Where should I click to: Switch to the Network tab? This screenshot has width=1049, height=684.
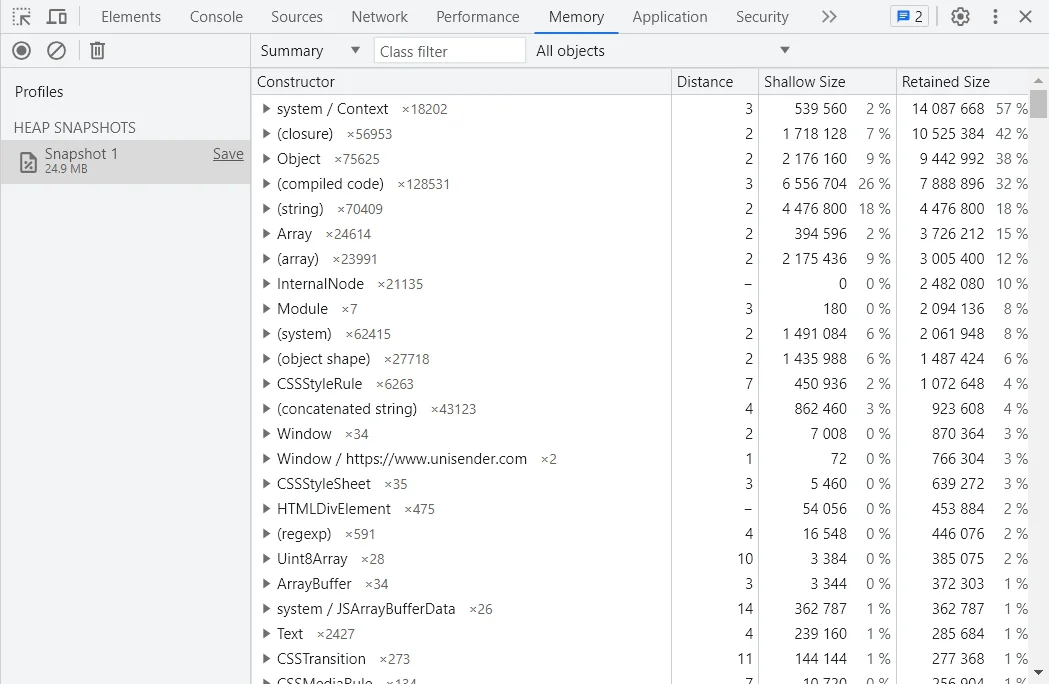(379, 17)
